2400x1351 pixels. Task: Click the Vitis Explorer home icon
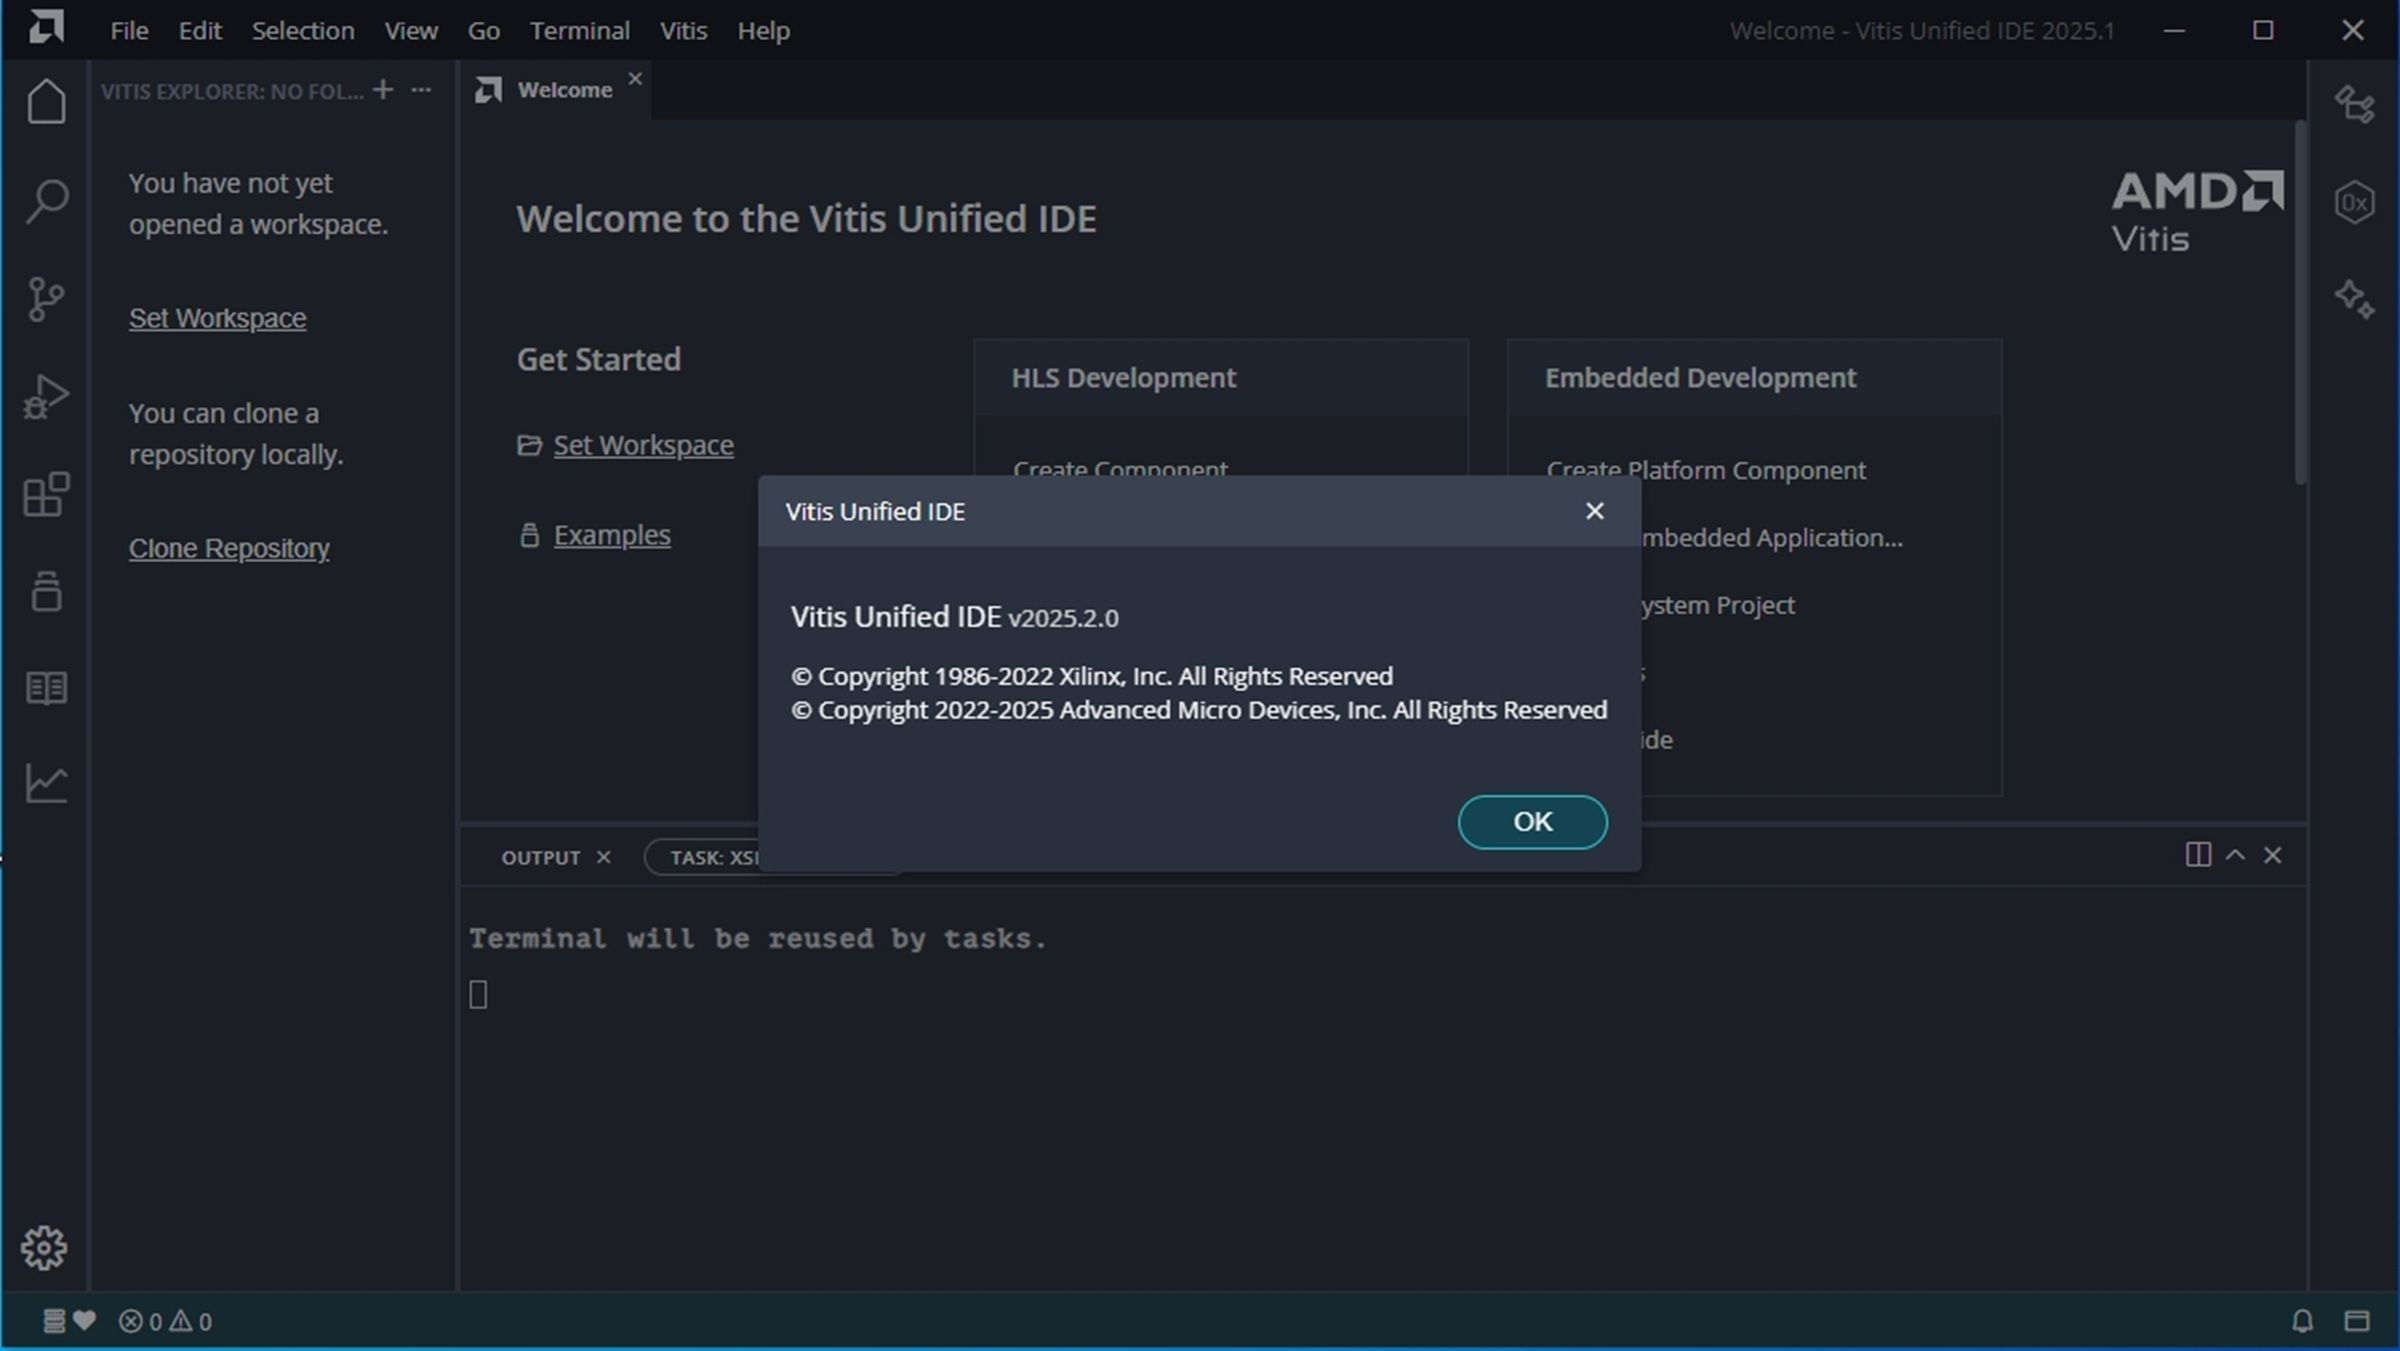[x=46, y=102]
